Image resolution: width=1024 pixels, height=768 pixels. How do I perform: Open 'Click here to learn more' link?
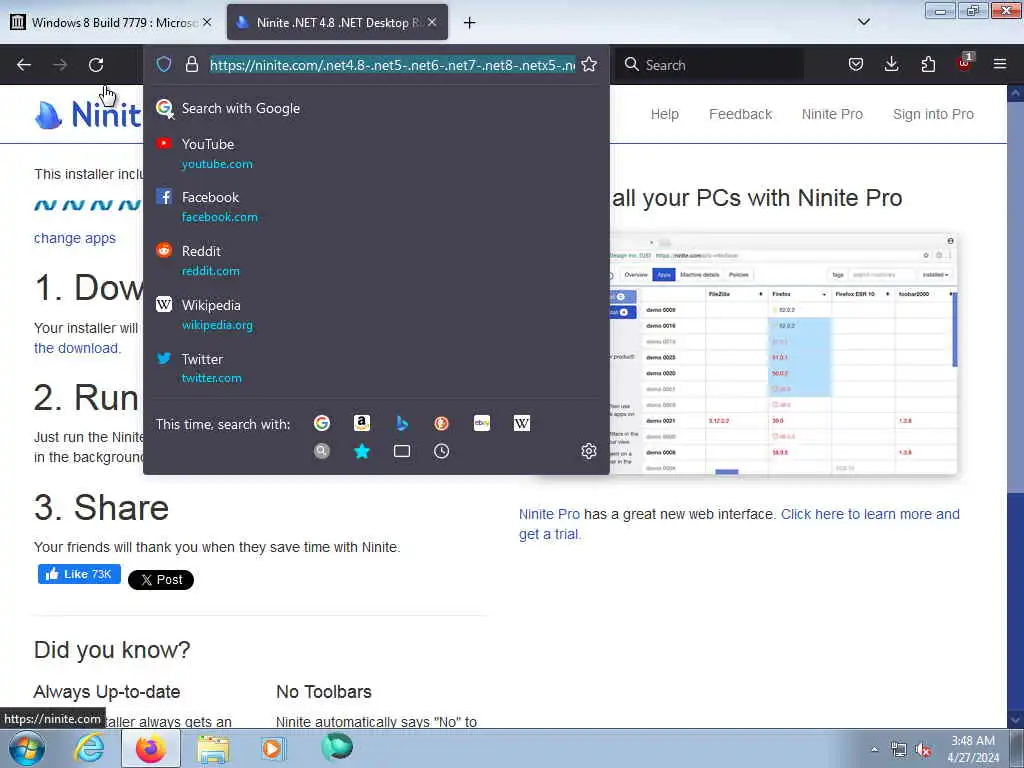pos(870,514)
